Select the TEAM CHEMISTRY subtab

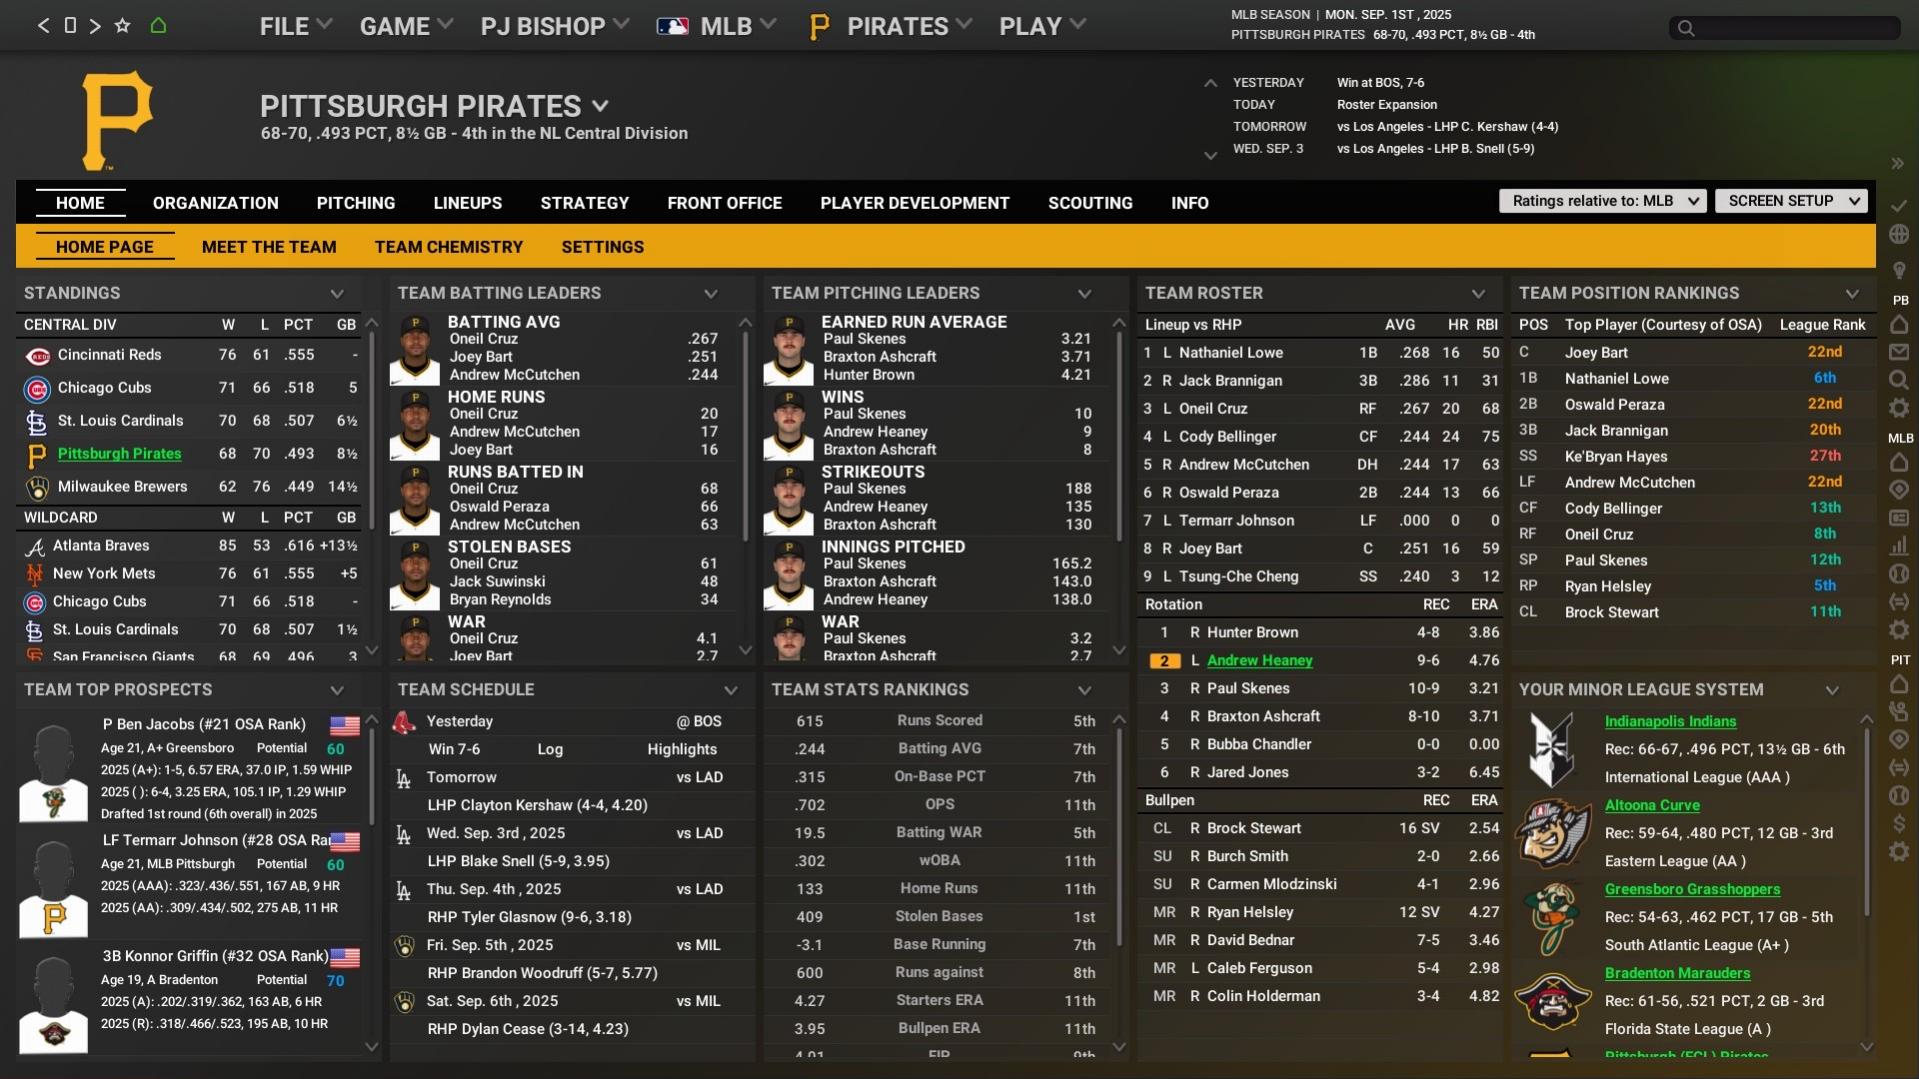tap(448, 247)
